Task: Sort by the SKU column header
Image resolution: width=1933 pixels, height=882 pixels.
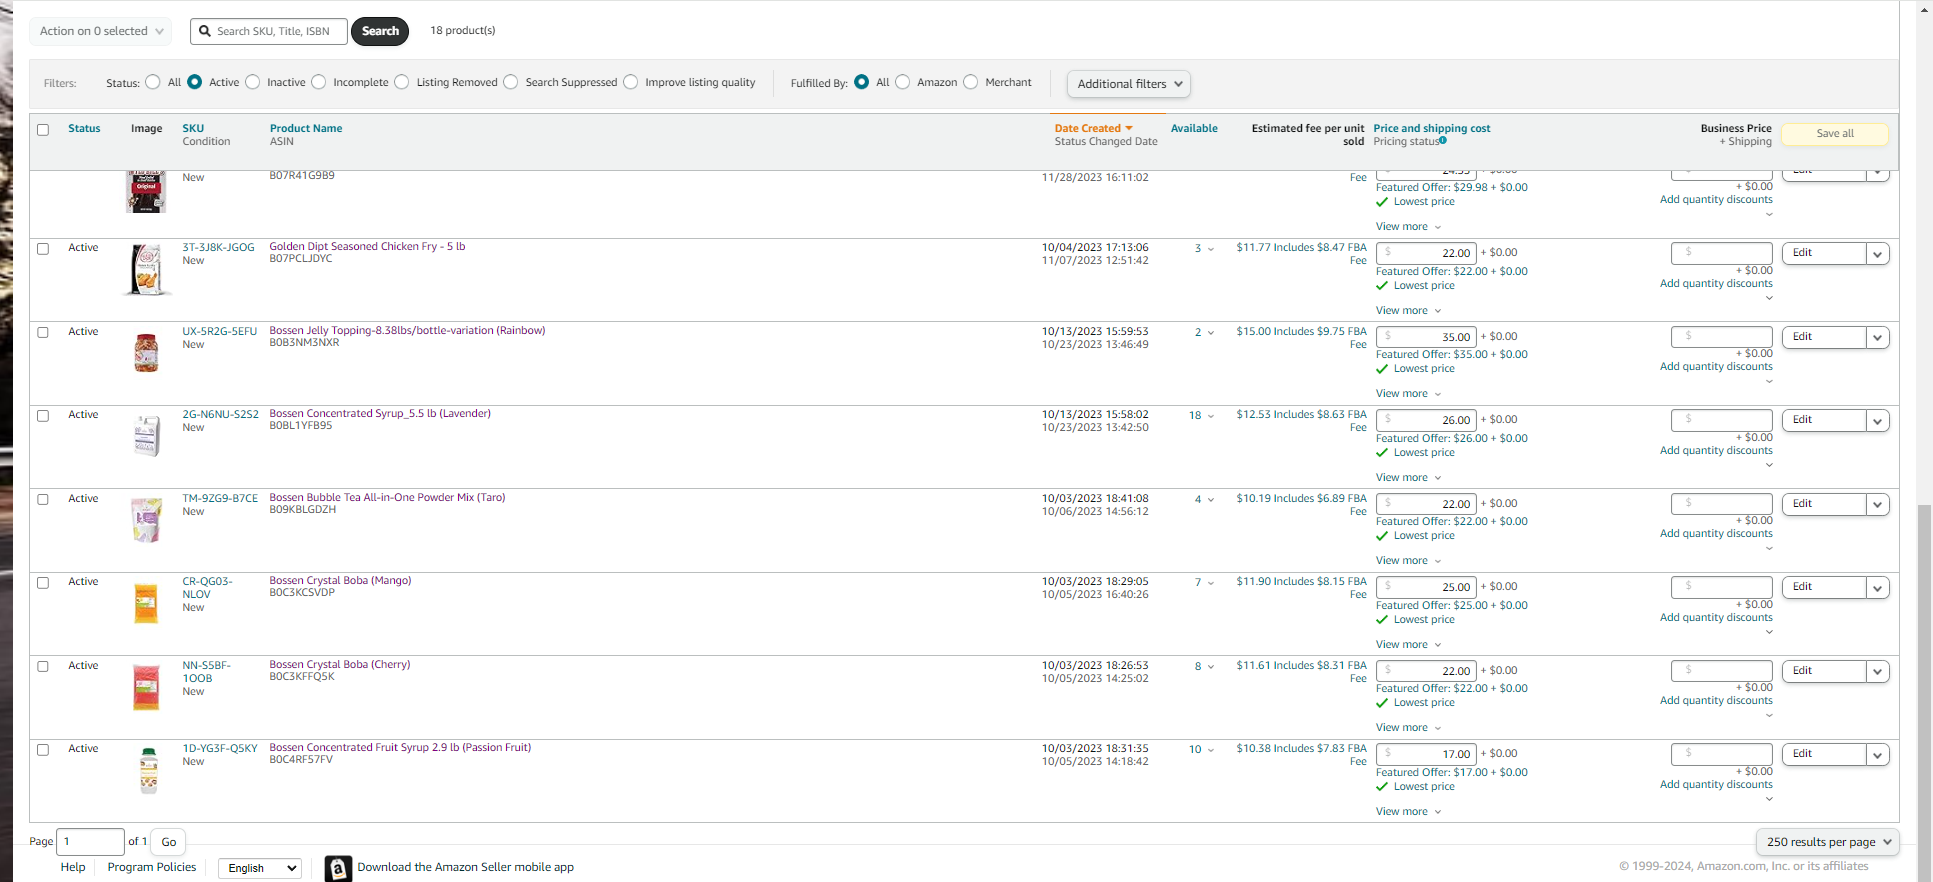Action: 193,129
